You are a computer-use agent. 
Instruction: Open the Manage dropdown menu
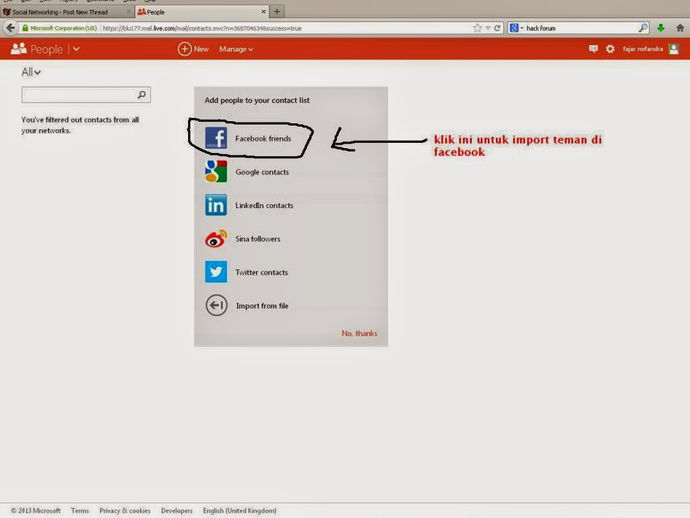[236, 49]
